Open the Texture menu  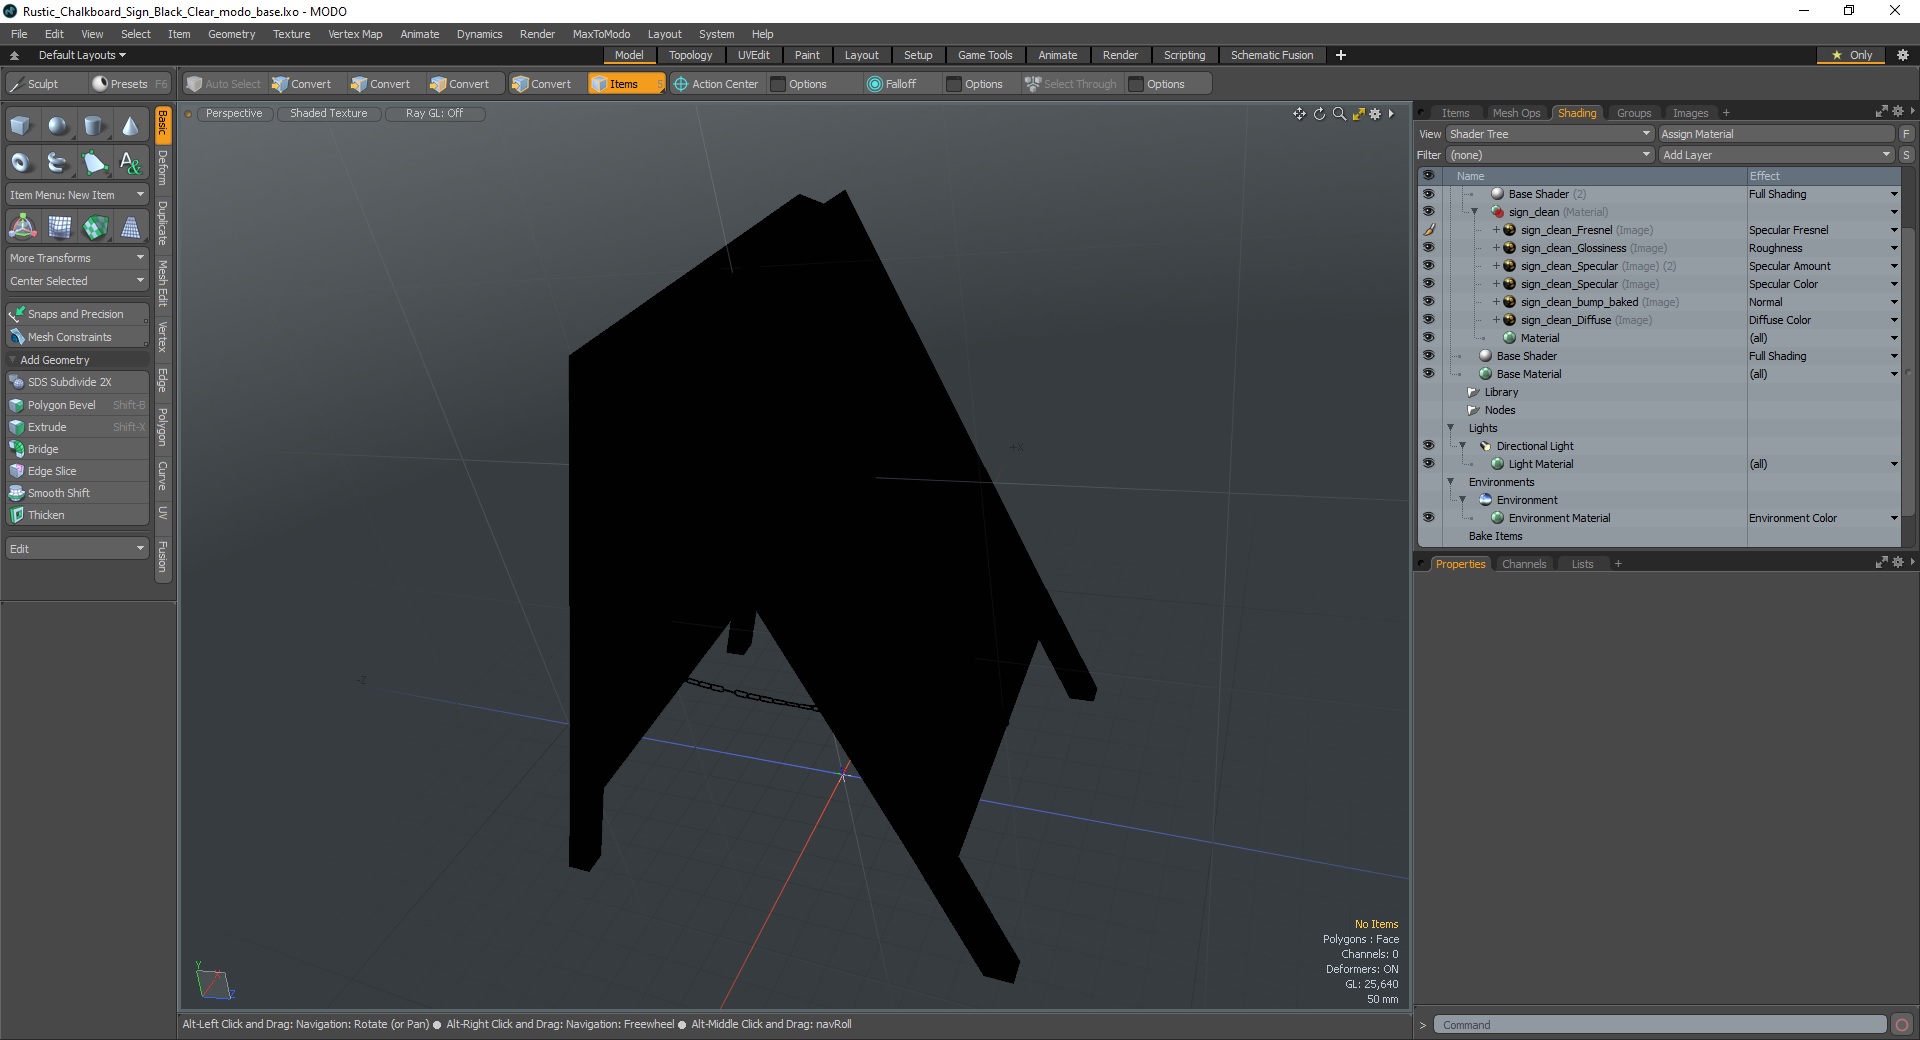291,34
